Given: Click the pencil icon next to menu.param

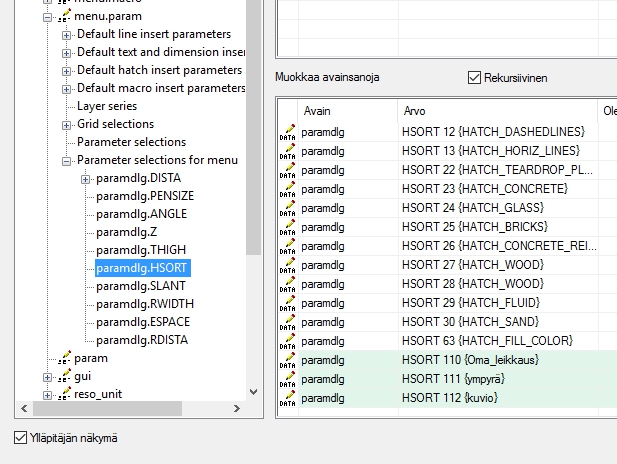Looking at the screenshot, I should tap(65, 16).
